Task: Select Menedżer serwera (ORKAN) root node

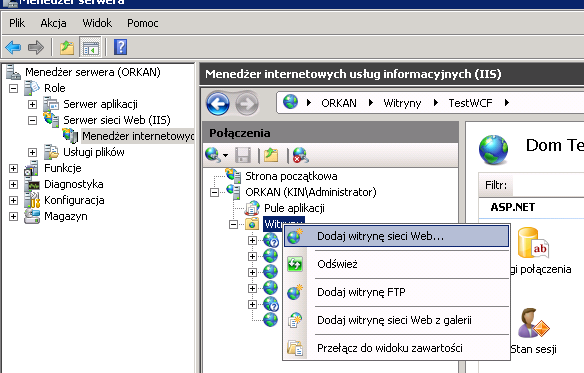Action: (x=93, y=72)
